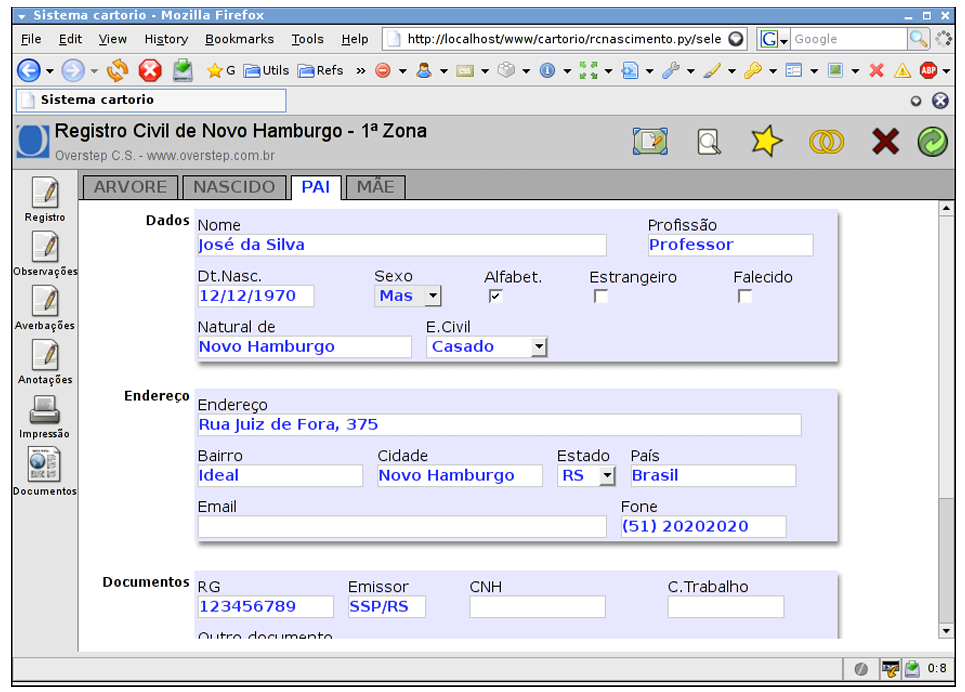The height and width of the screenshot is (692, 965).
Task: Check the Falecido checkbox
Action: 745,296
